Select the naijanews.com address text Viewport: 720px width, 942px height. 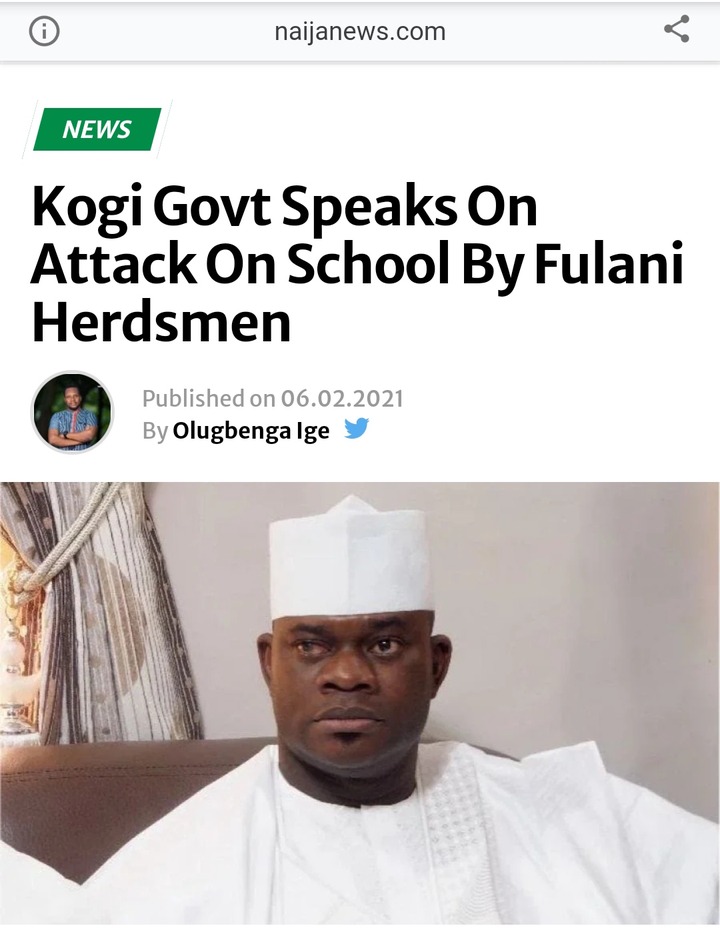(x=360, y=31)
